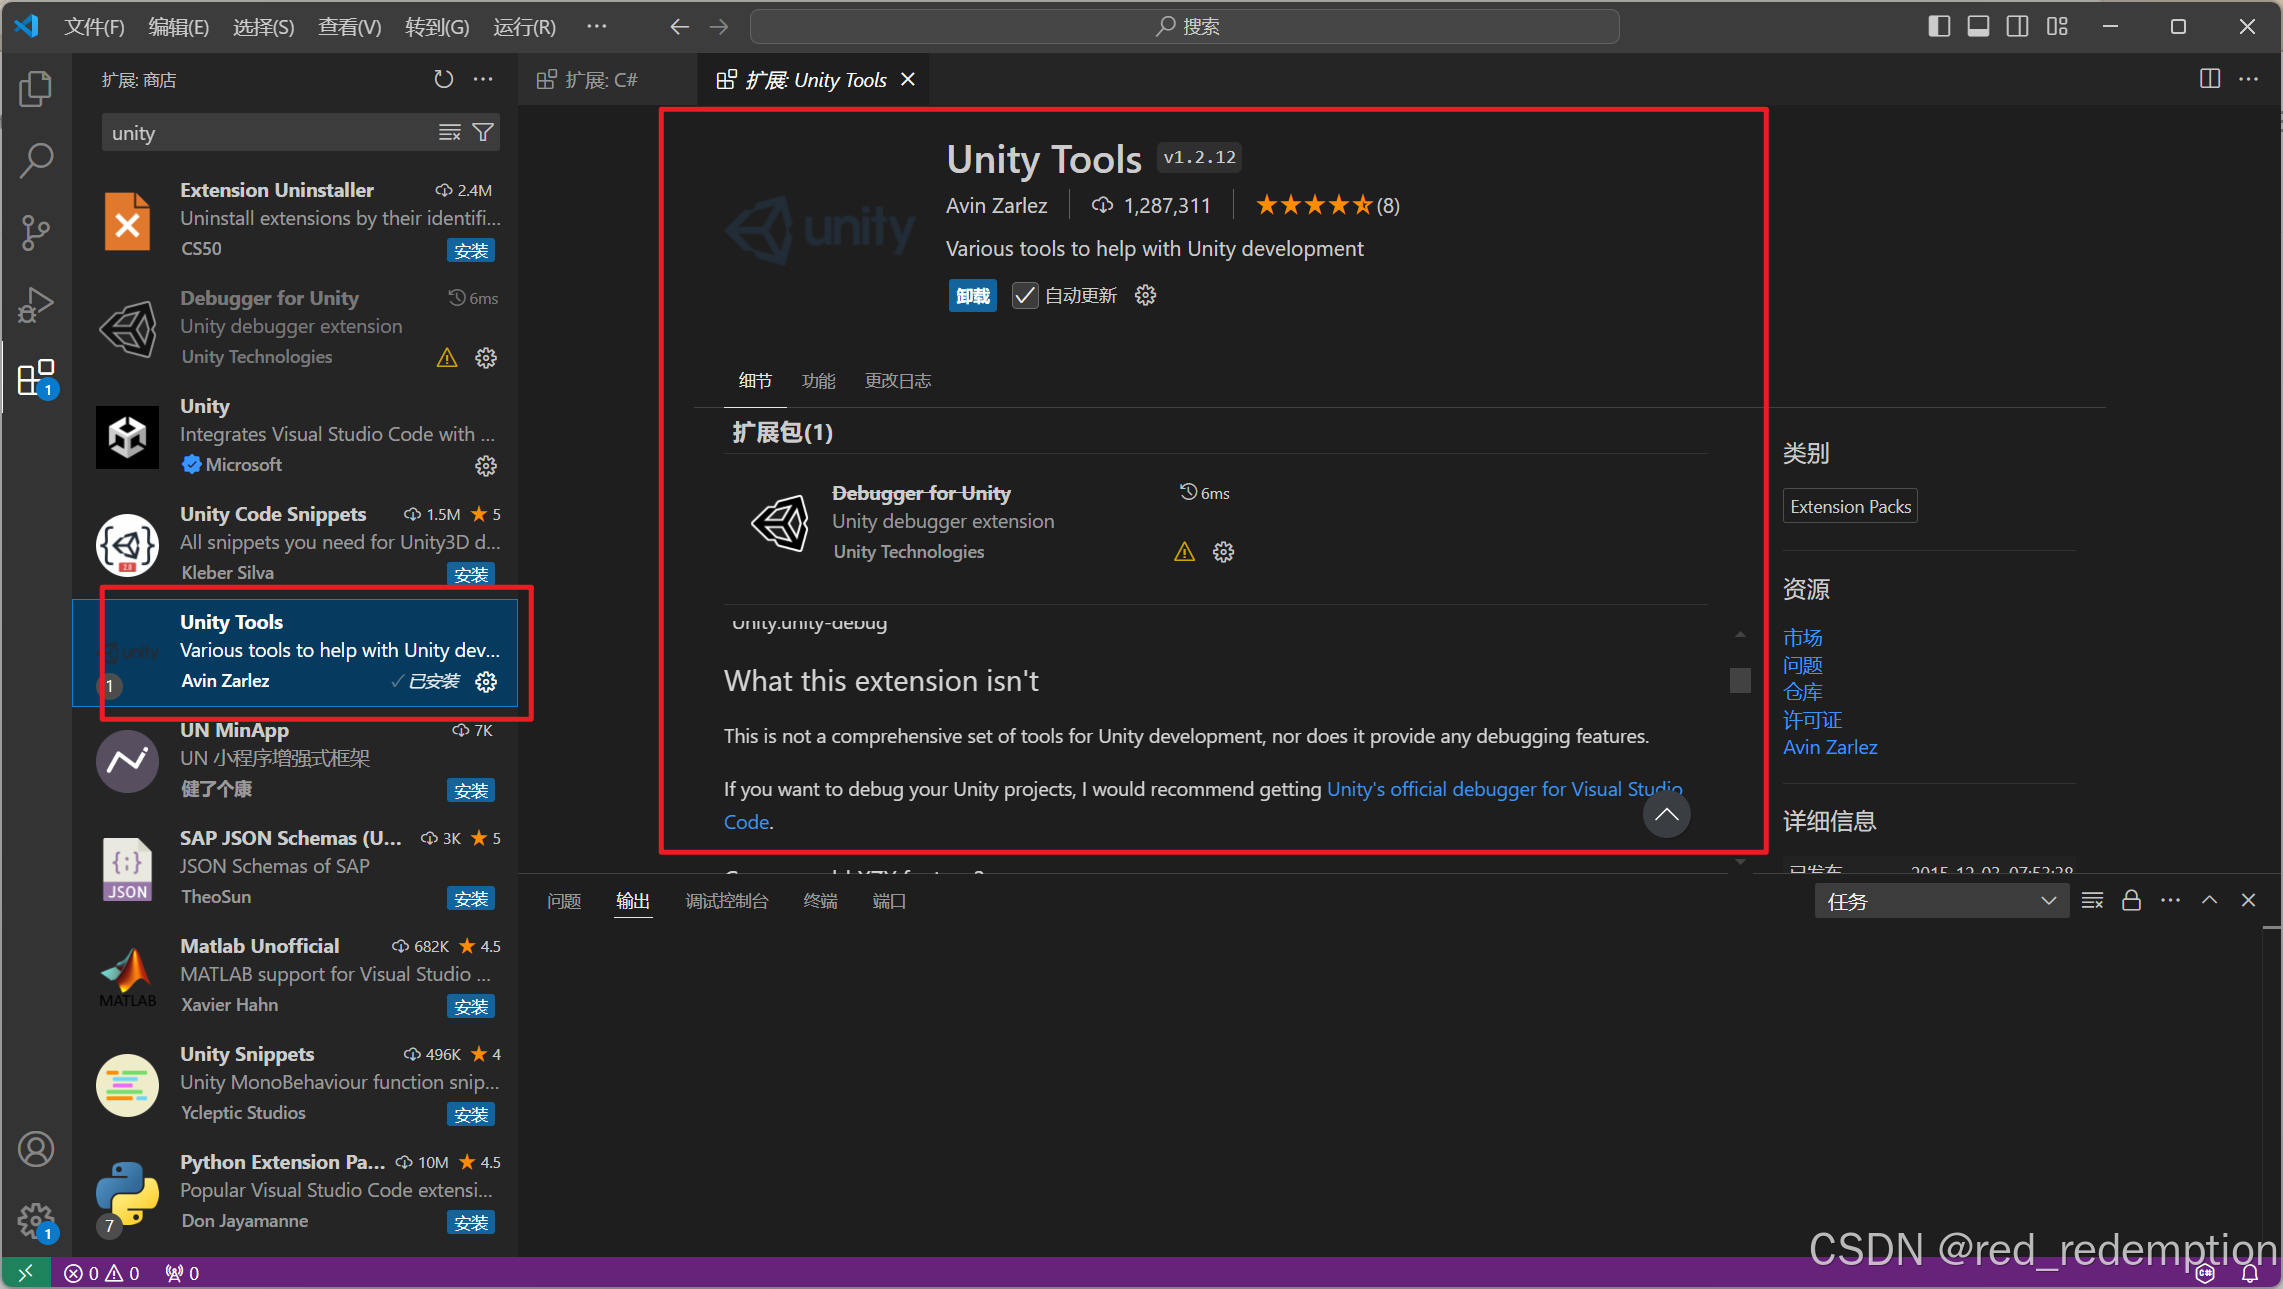Install the Extension Uninstaller extension
This screenshot has width=2283, height=1289.
coord(471,251)
